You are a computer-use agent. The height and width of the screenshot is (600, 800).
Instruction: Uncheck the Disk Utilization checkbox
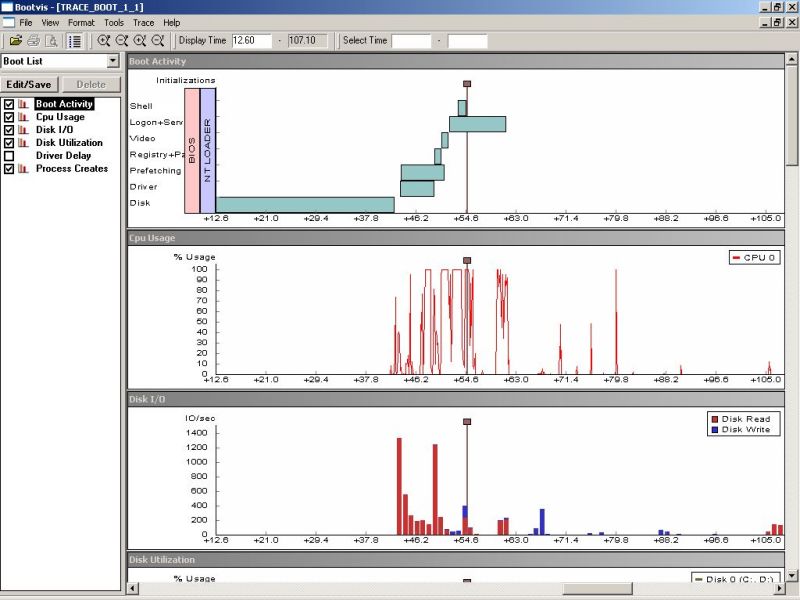(x=9, y=143)
